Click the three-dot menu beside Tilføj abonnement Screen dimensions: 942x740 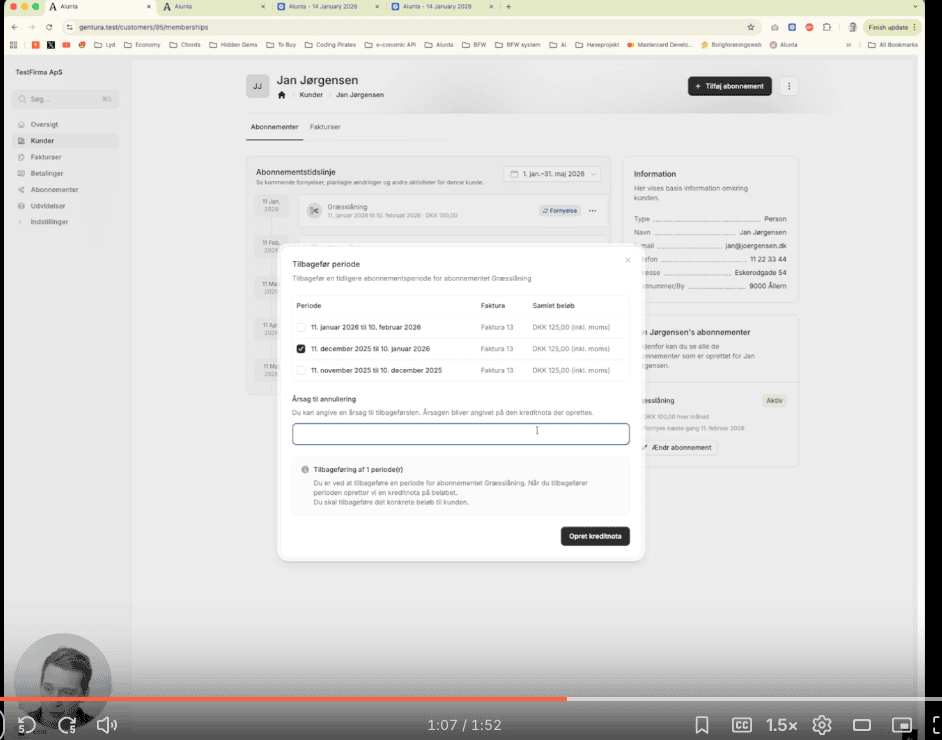[789, 86]
